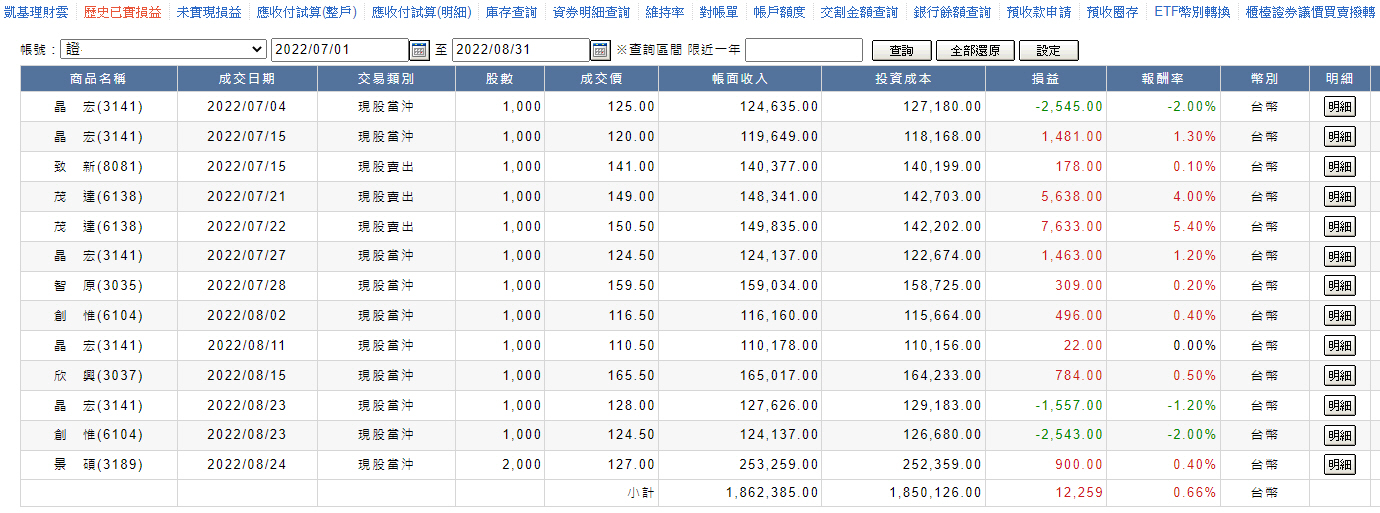
Task: Open the 庫存查詢 tab
Action: coord(511,13)
